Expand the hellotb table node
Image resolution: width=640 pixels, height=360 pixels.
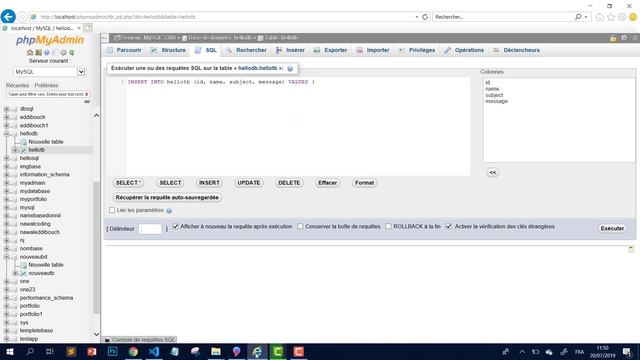15,150
